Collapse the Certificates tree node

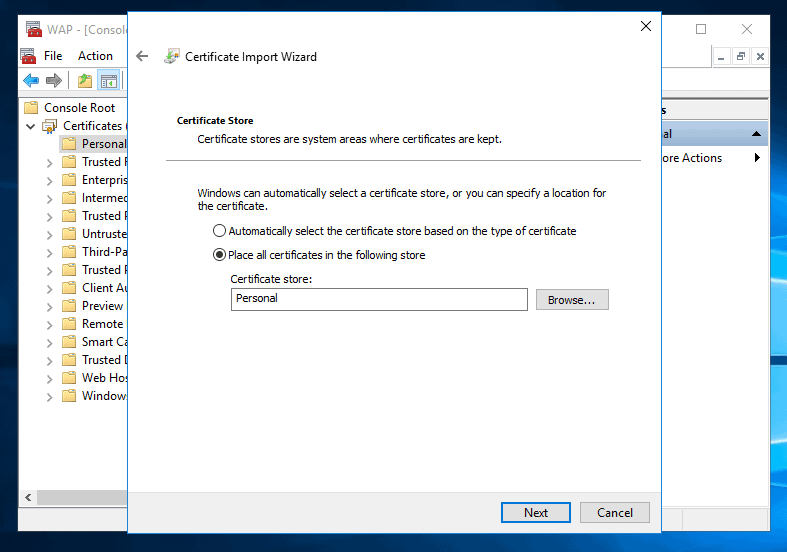coord(31,126)
